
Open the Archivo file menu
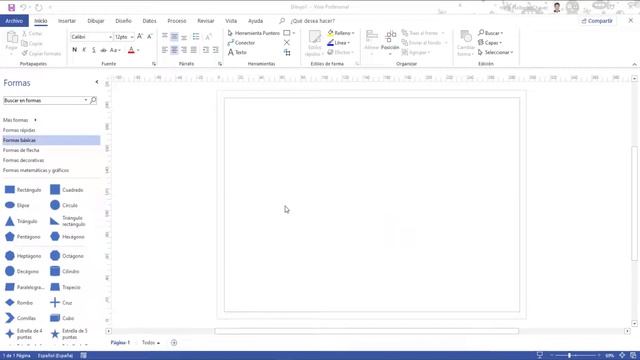[x=14, y=21]
